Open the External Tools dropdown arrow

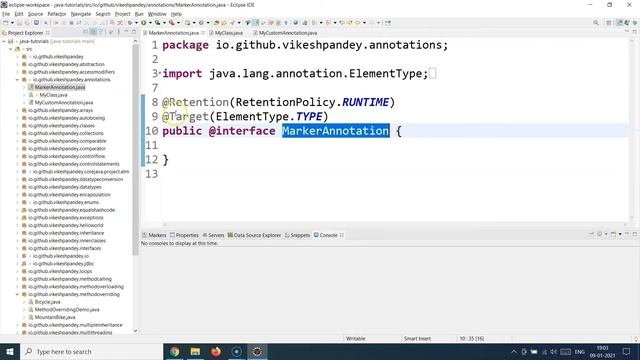coord(178,23)
